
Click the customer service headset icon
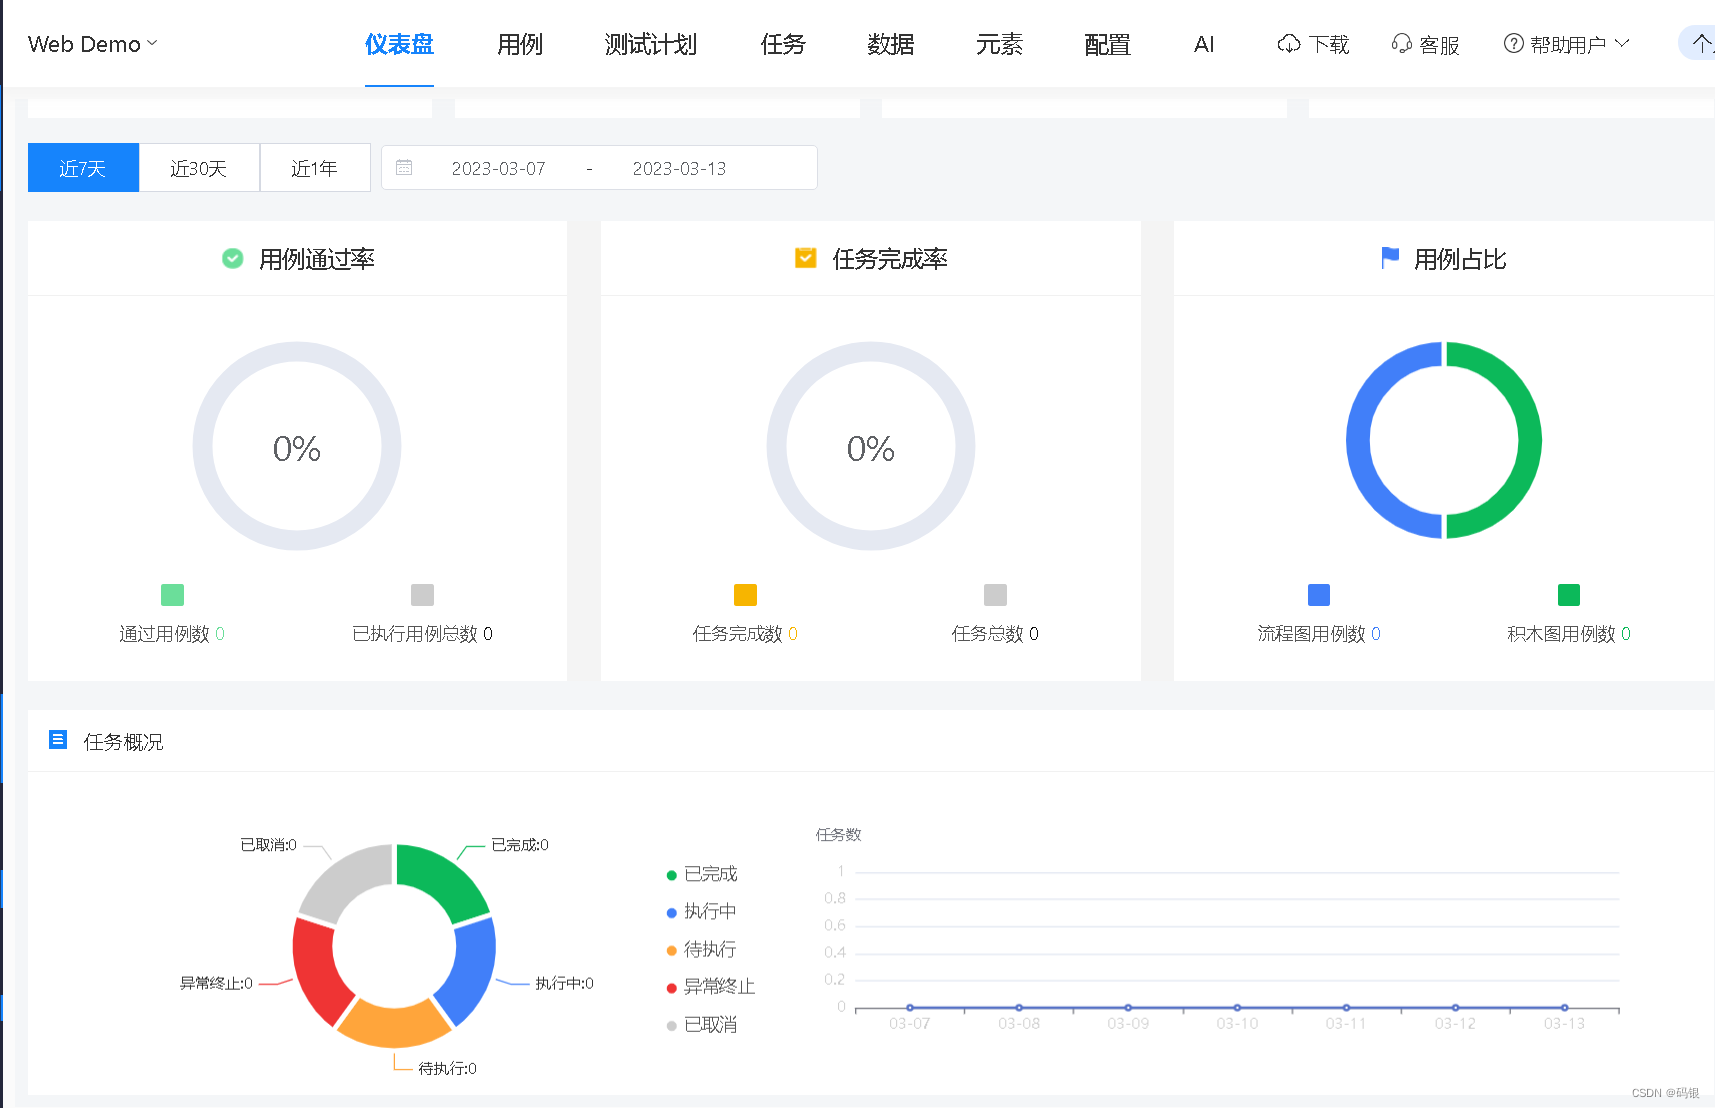click(x=1401, y=44)
